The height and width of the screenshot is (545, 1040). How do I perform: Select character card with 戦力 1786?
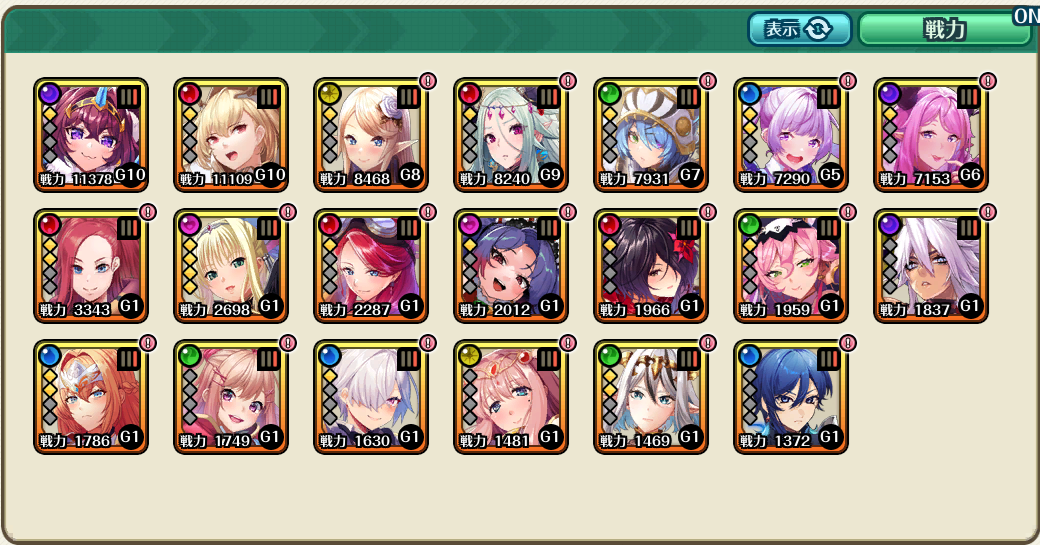pos(91,397)
